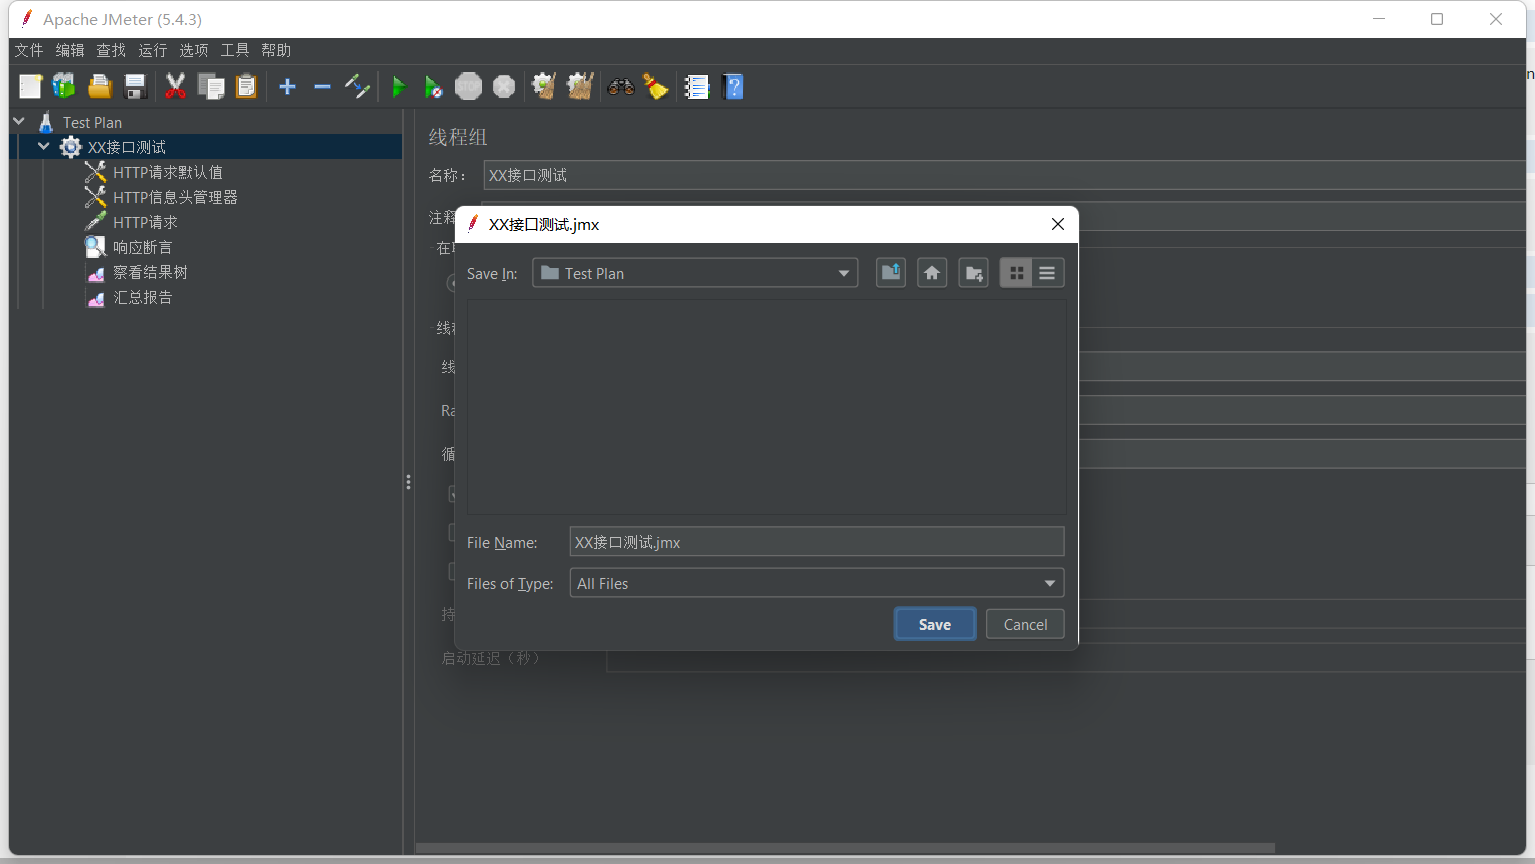Create new folder in save dialog

[973, 273]
